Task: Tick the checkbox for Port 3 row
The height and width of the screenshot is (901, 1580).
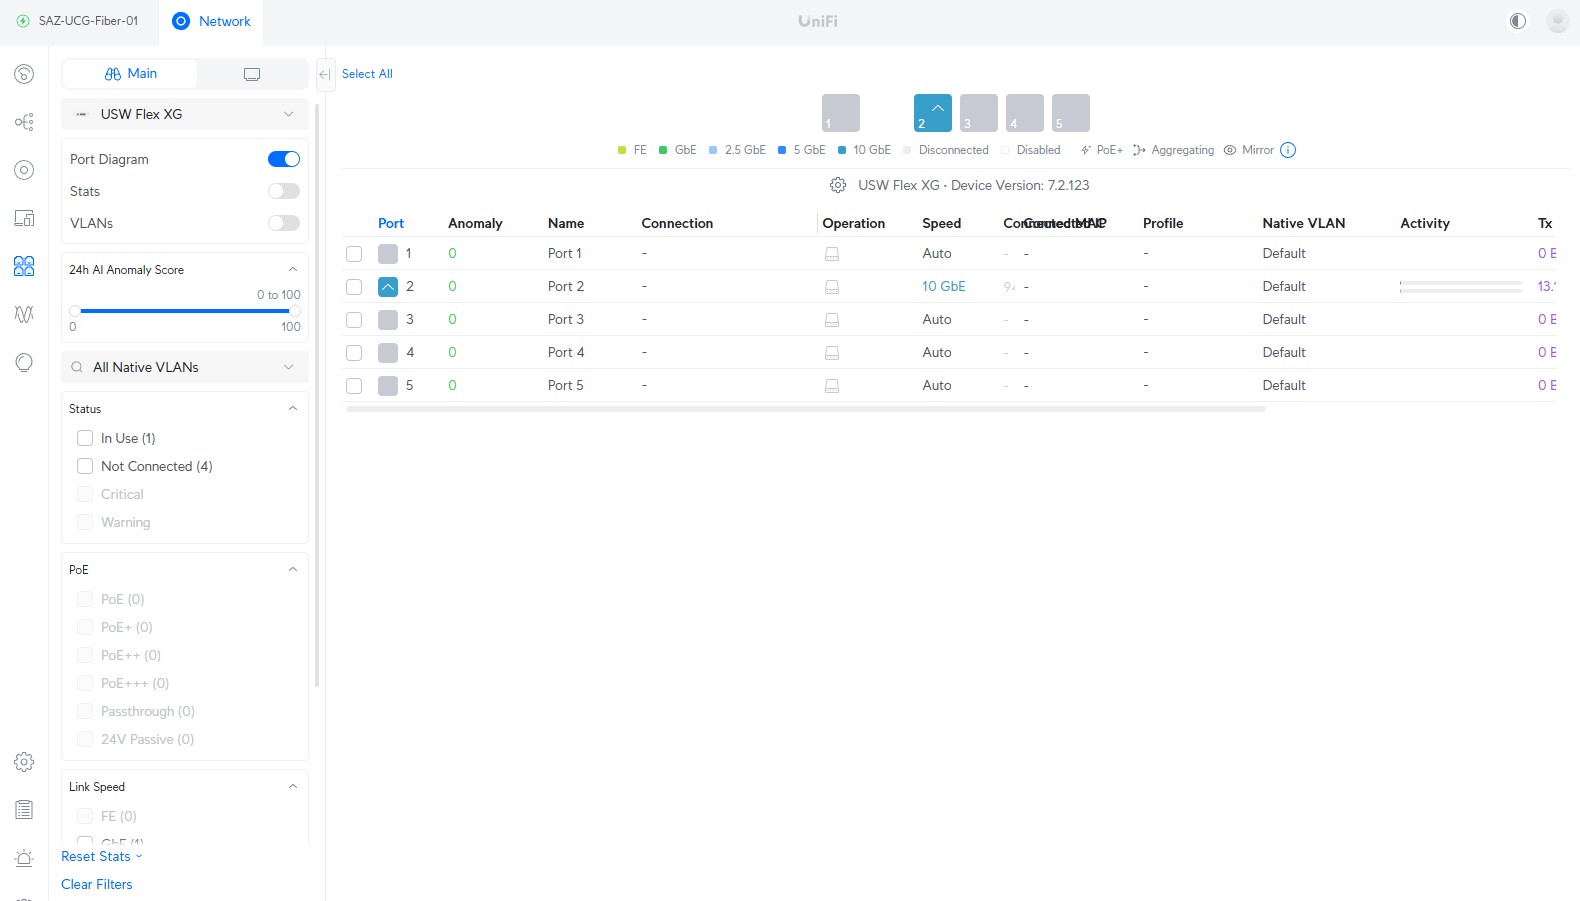Action: click(354, 320)
